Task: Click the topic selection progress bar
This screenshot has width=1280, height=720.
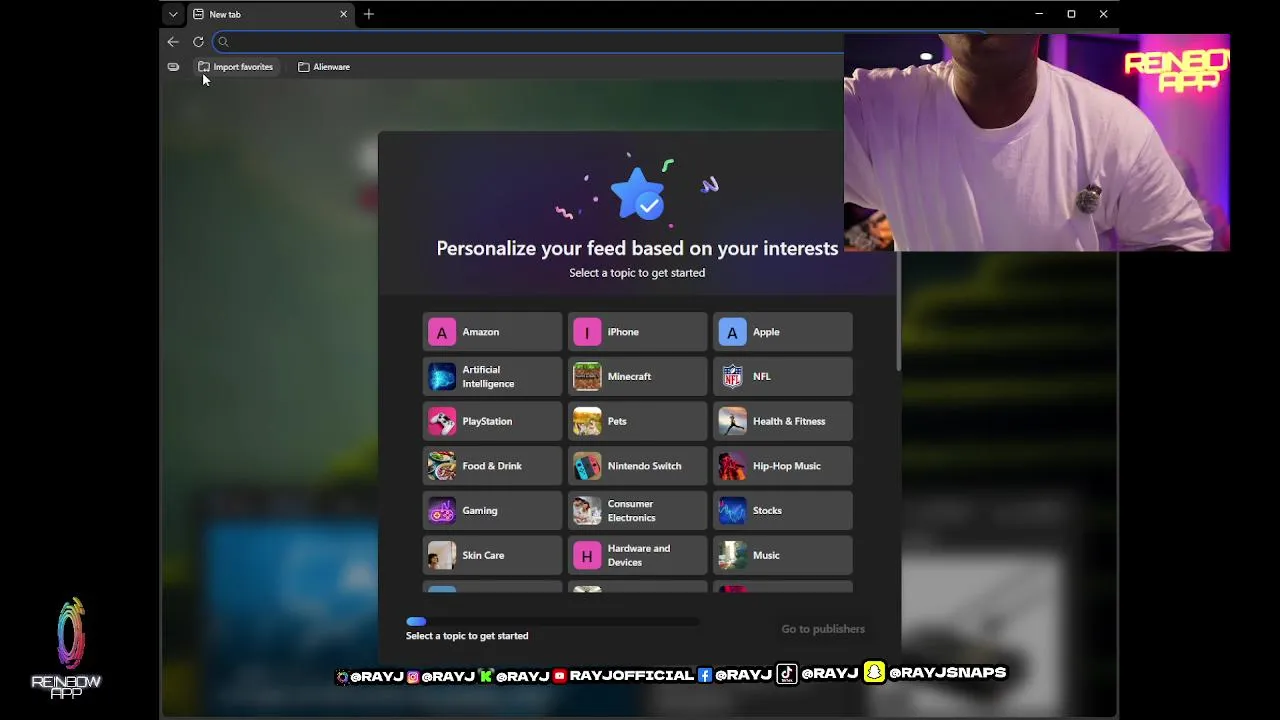Action: pyautogui.click(x=552, y=622)
